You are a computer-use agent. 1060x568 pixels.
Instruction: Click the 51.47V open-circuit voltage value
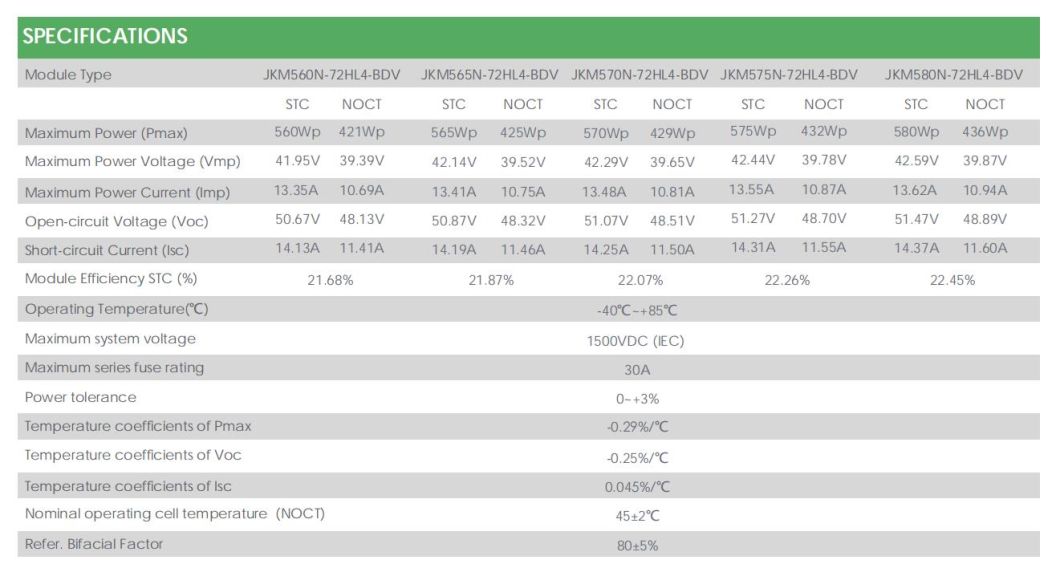(916, 219)
